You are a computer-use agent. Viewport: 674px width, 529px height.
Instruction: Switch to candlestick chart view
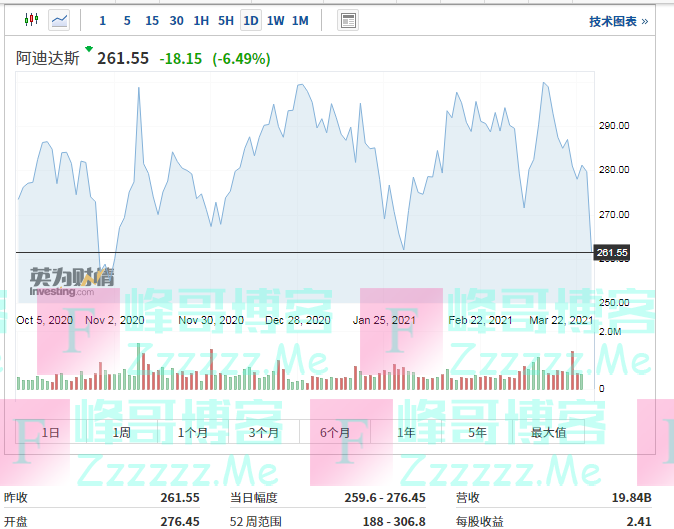click(x=31, y=20)
